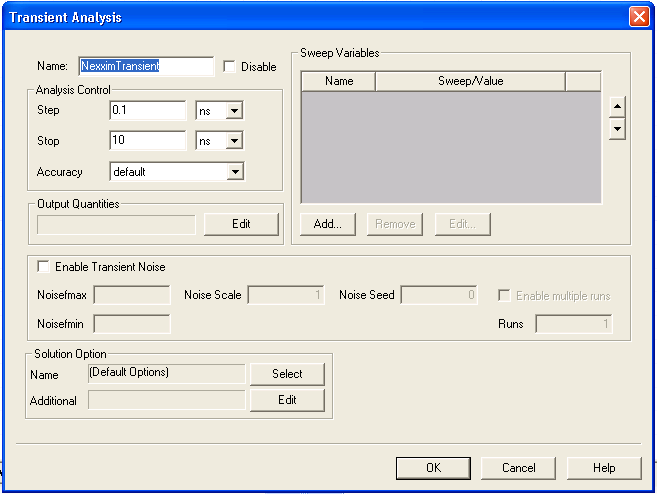
Task: Click Add... to add sweep variable
Action: (x=328, y=224)
